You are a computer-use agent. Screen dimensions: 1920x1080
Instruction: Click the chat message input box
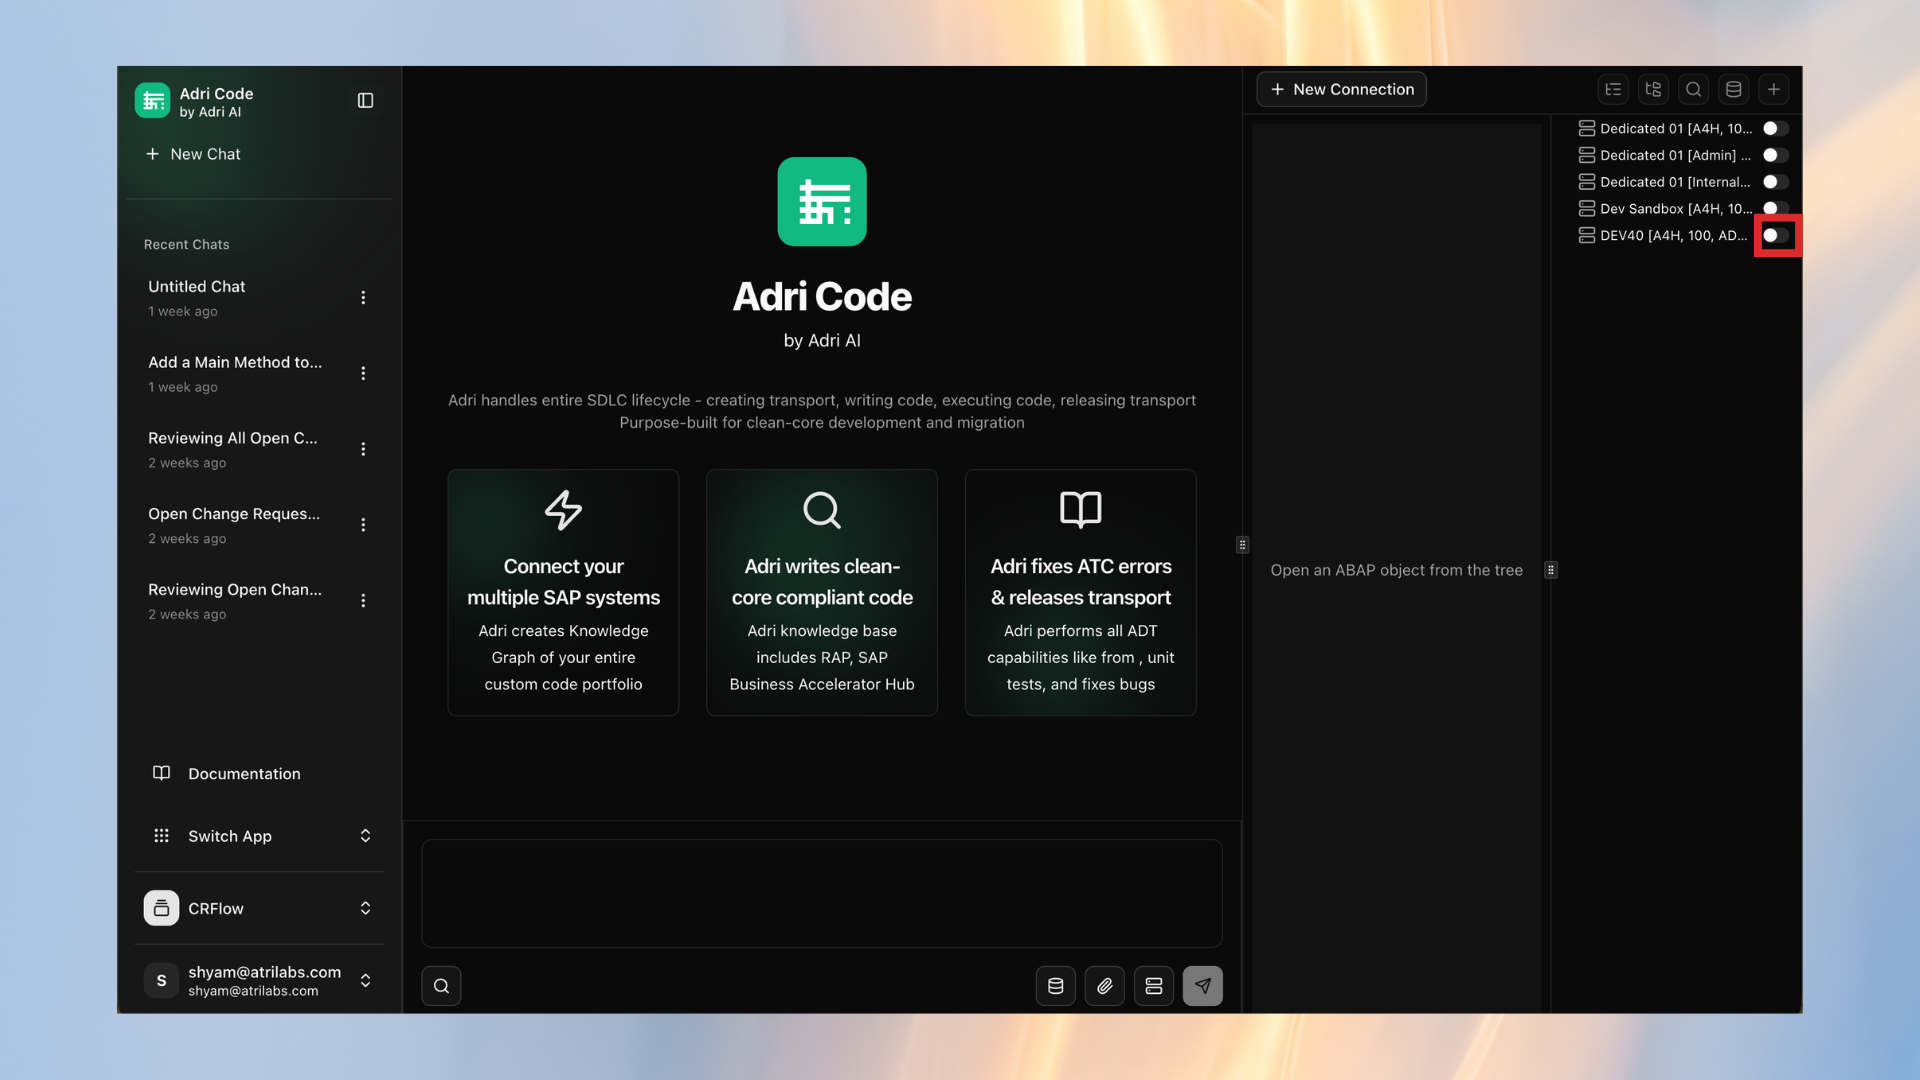click(x=821, y=893)
